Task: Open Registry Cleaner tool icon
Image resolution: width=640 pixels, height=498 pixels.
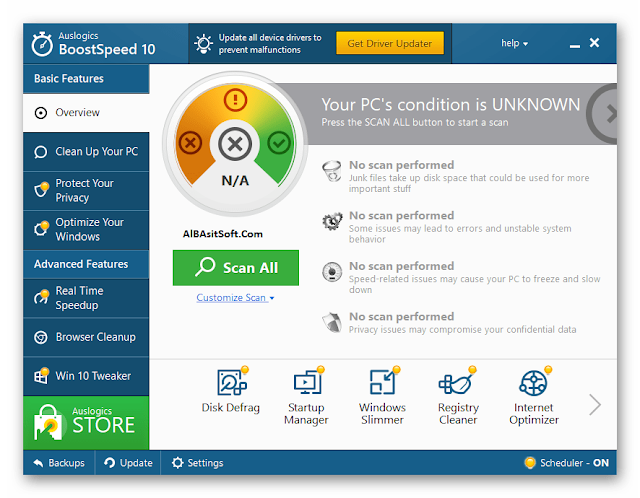Action: 457,382
